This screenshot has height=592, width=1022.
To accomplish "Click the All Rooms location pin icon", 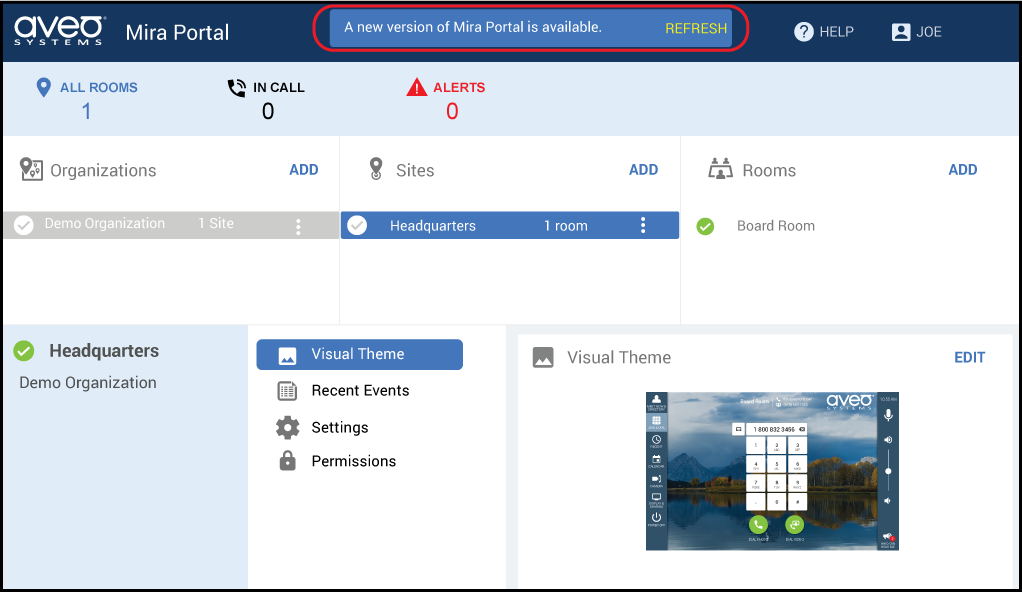I will click(x=43, y=88).
